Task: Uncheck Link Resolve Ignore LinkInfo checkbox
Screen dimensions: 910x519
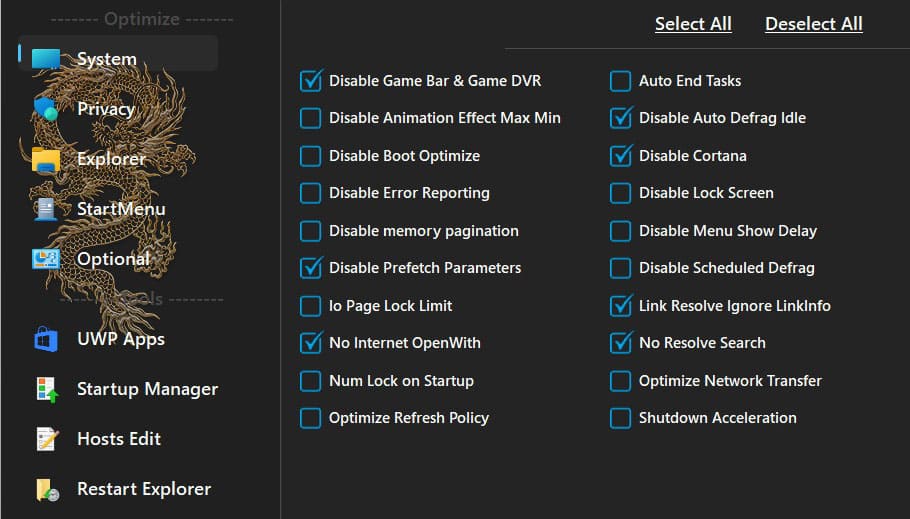Action: pos(620,306)
